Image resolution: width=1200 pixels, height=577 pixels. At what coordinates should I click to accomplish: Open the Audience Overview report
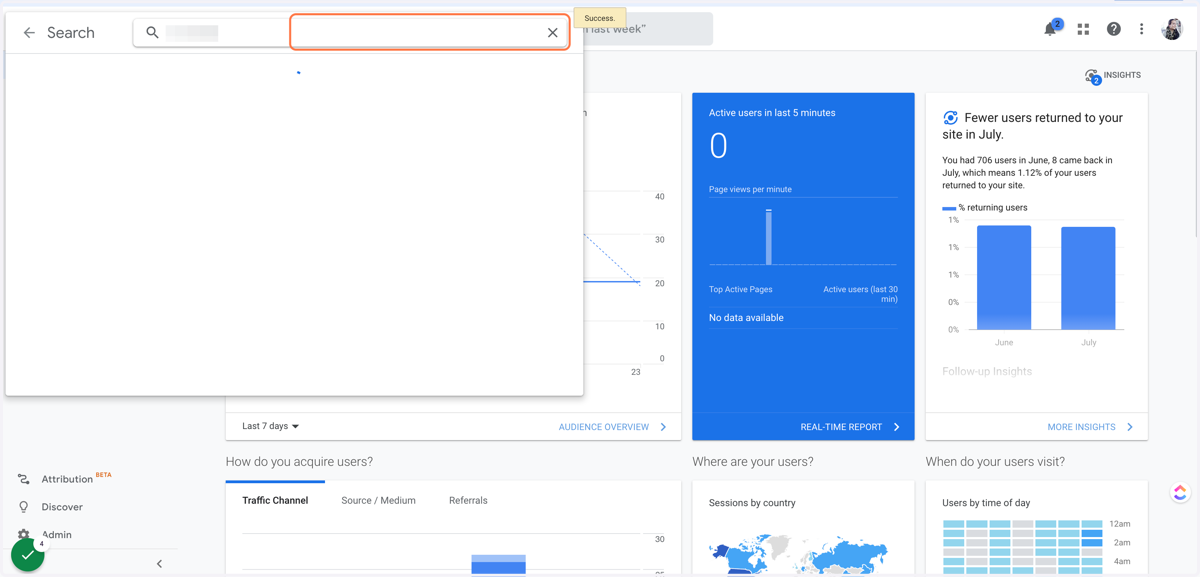(604, 427)
